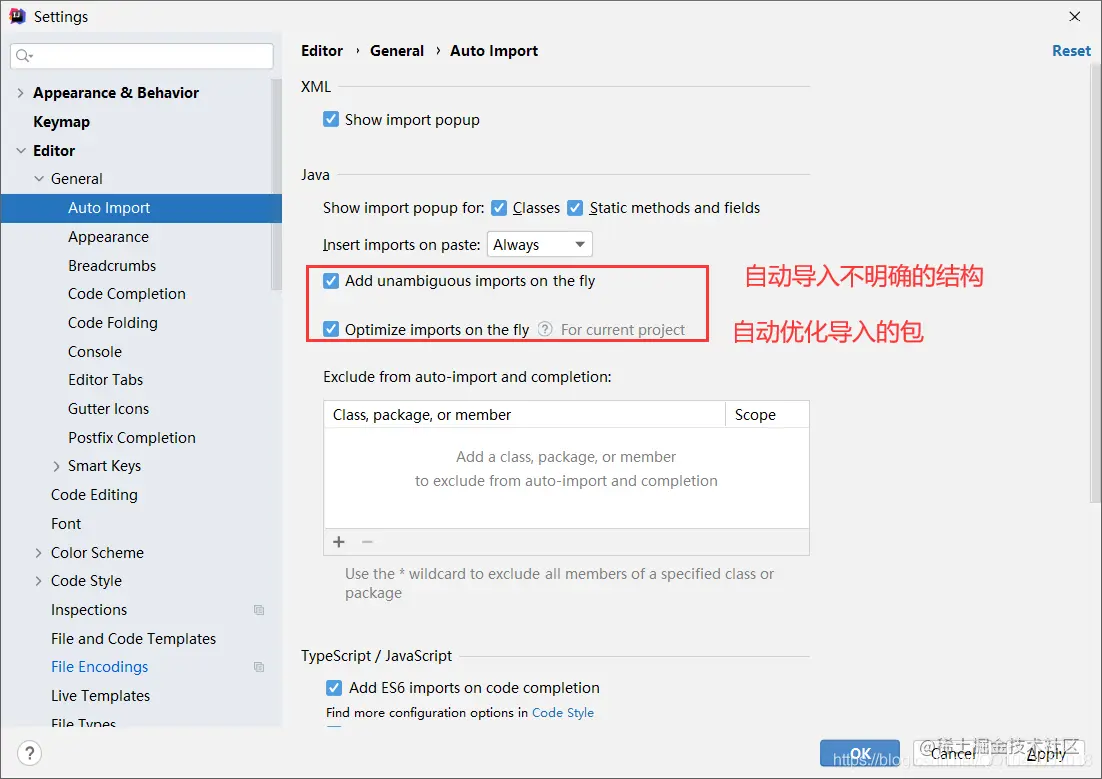Click project-level icon beside Inspections

coord(259,610)
